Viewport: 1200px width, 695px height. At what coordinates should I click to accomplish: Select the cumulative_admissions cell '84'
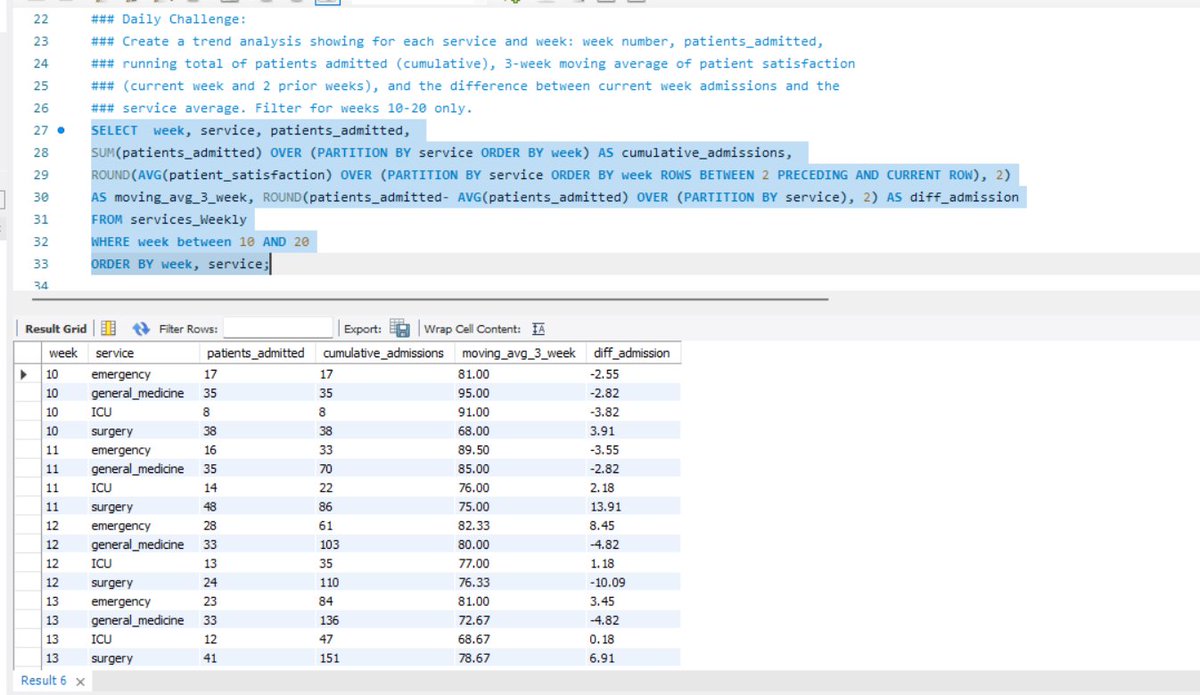(x=383, y=602)
